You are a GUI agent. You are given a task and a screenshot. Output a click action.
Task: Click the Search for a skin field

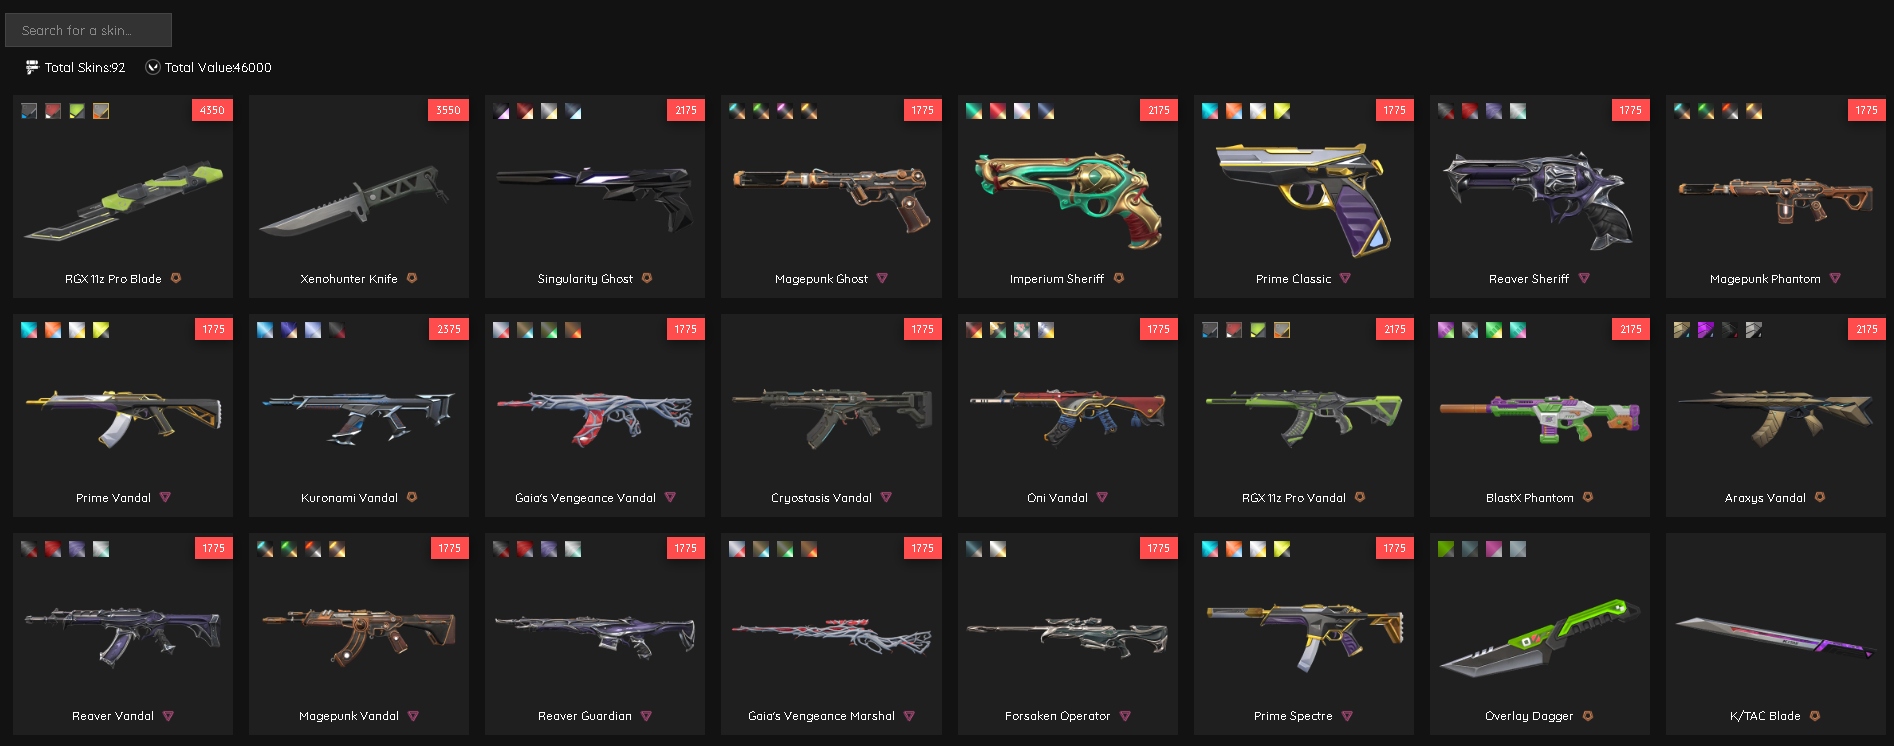88,30
